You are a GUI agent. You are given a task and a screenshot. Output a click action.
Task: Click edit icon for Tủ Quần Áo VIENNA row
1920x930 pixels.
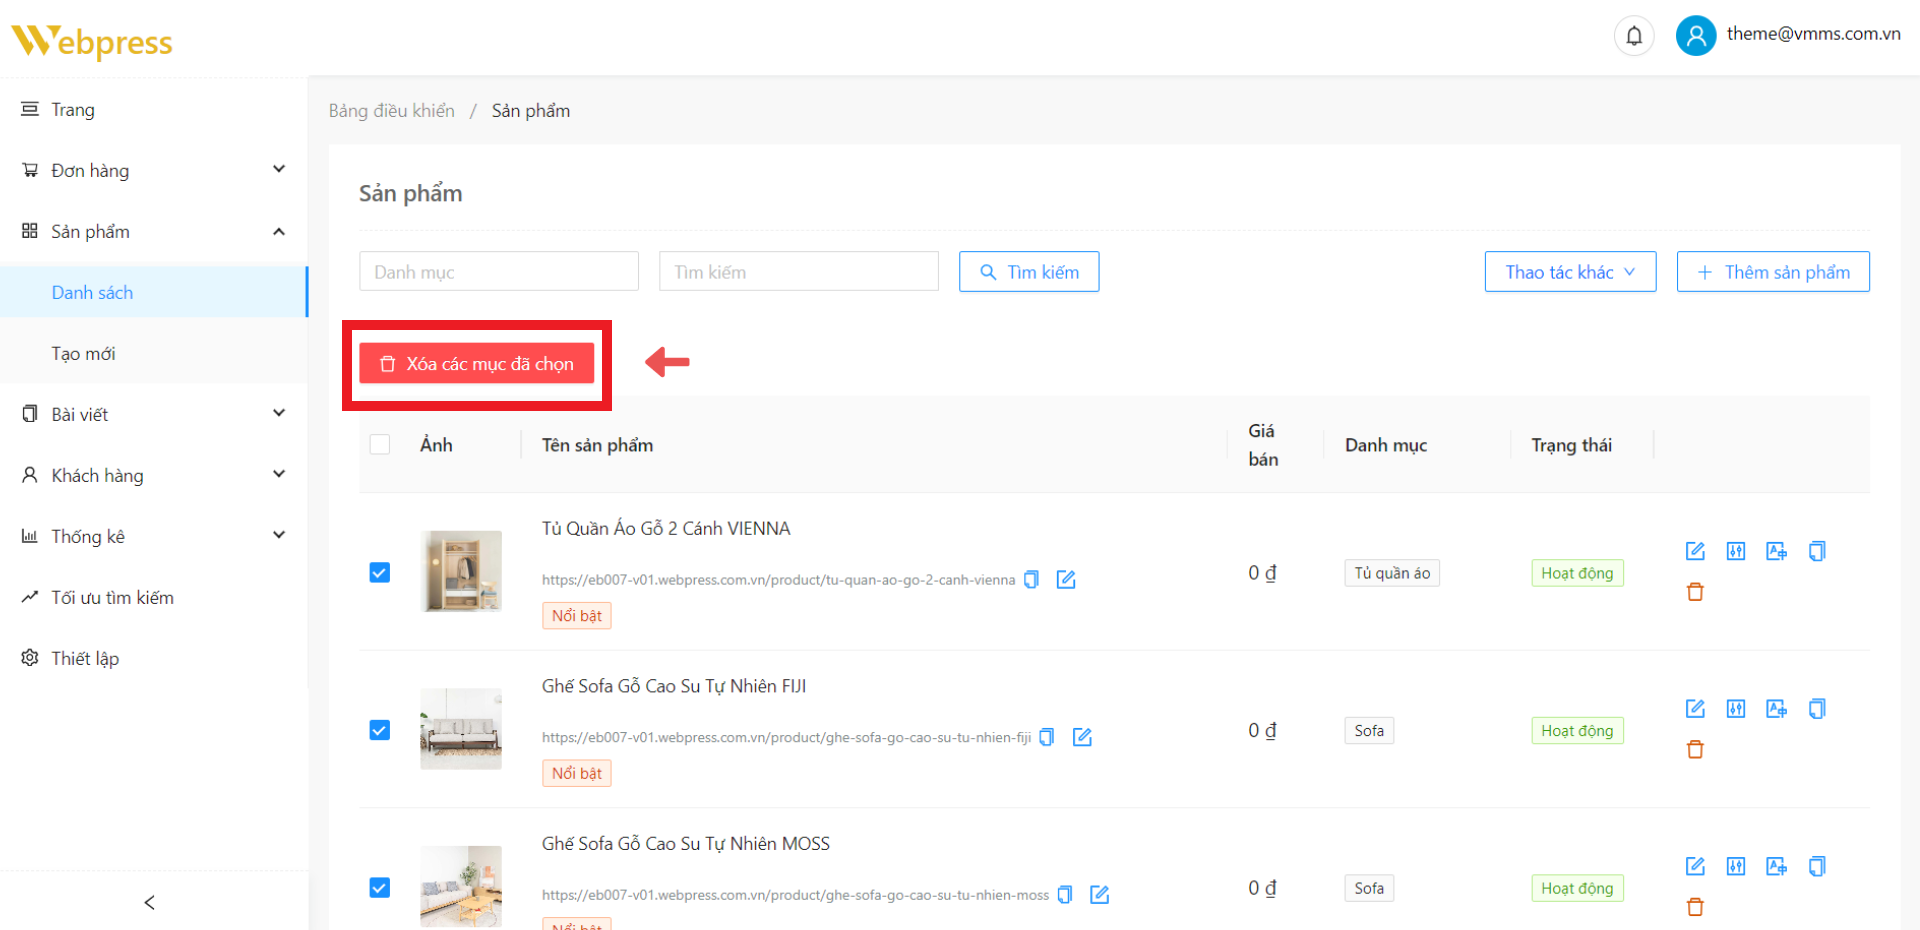1695,551
